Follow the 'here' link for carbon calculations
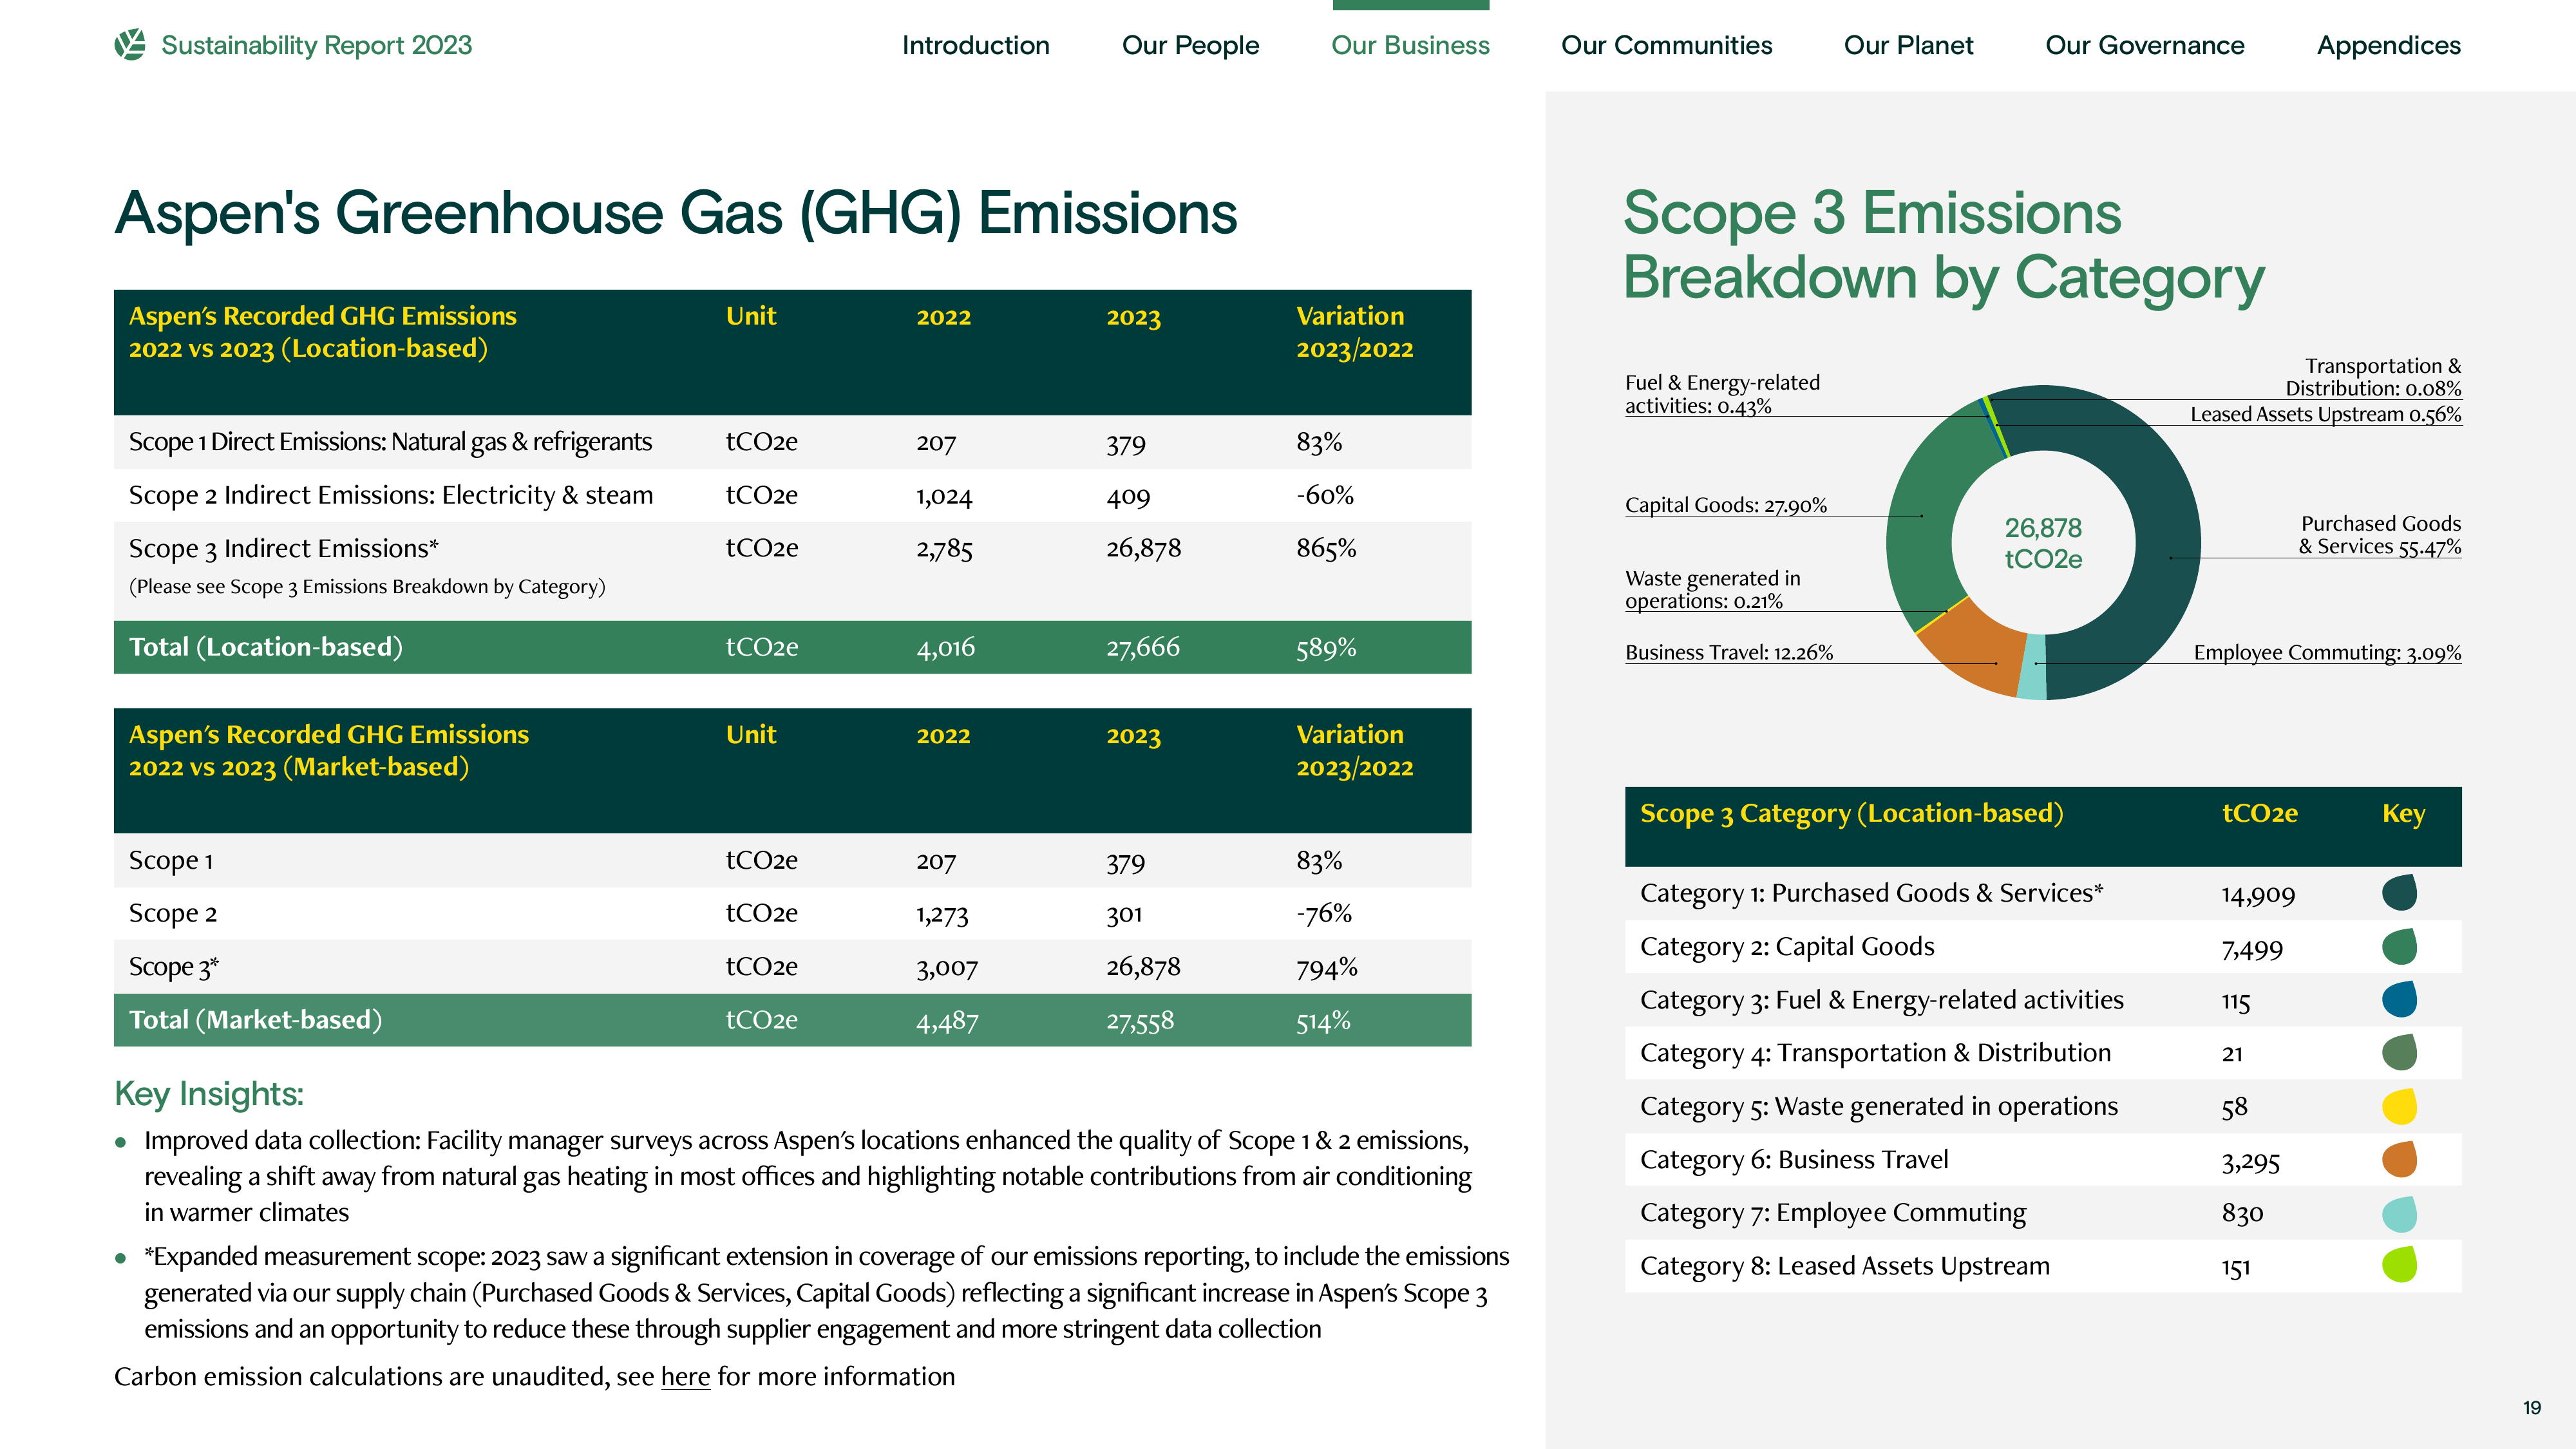This screenshot has height=1449, width=2576. click(685, 1377)
